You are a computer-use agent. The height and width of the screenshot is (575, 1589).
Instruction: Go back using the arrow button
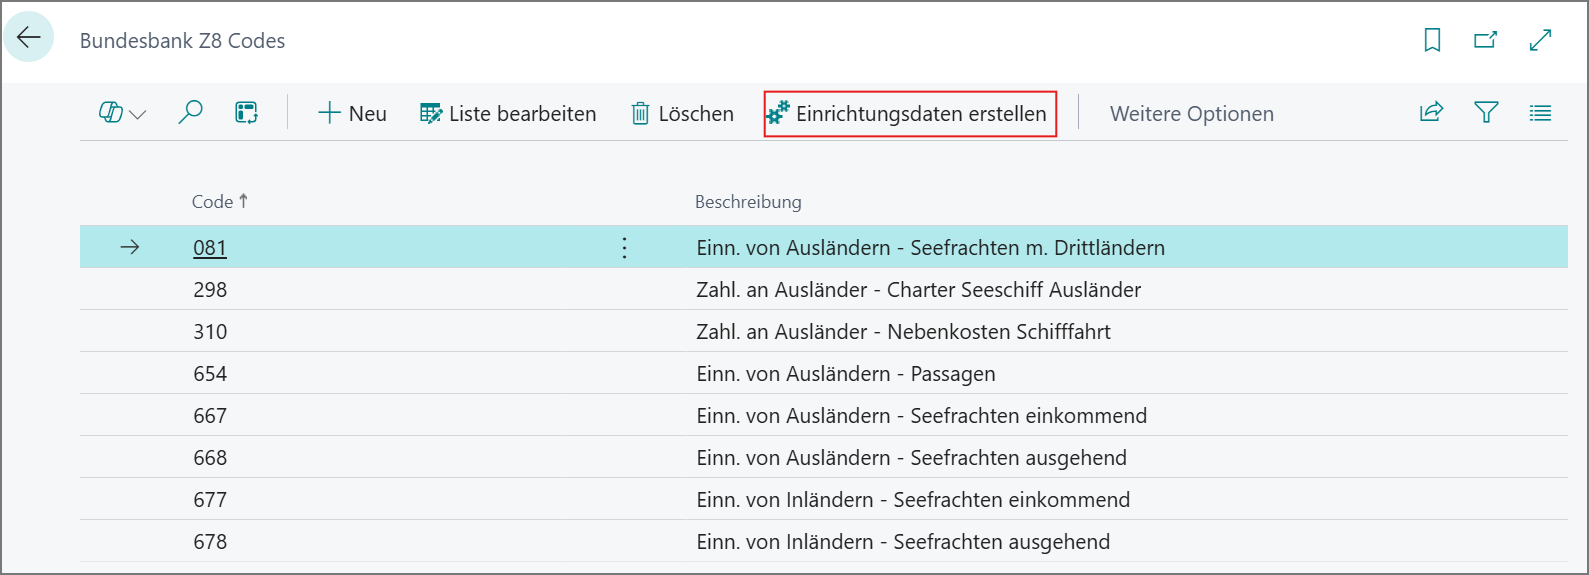pyautogui.click(x=28, y=38)
